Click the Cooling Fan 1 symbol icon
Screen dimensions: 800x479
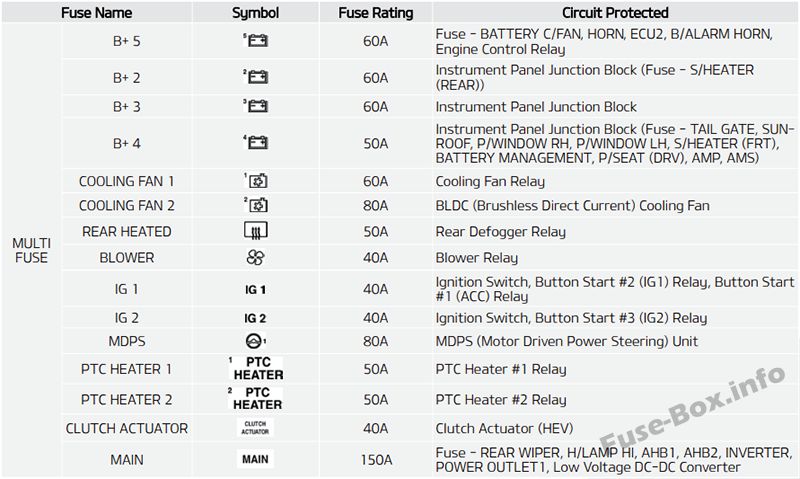tap(256, 181)
